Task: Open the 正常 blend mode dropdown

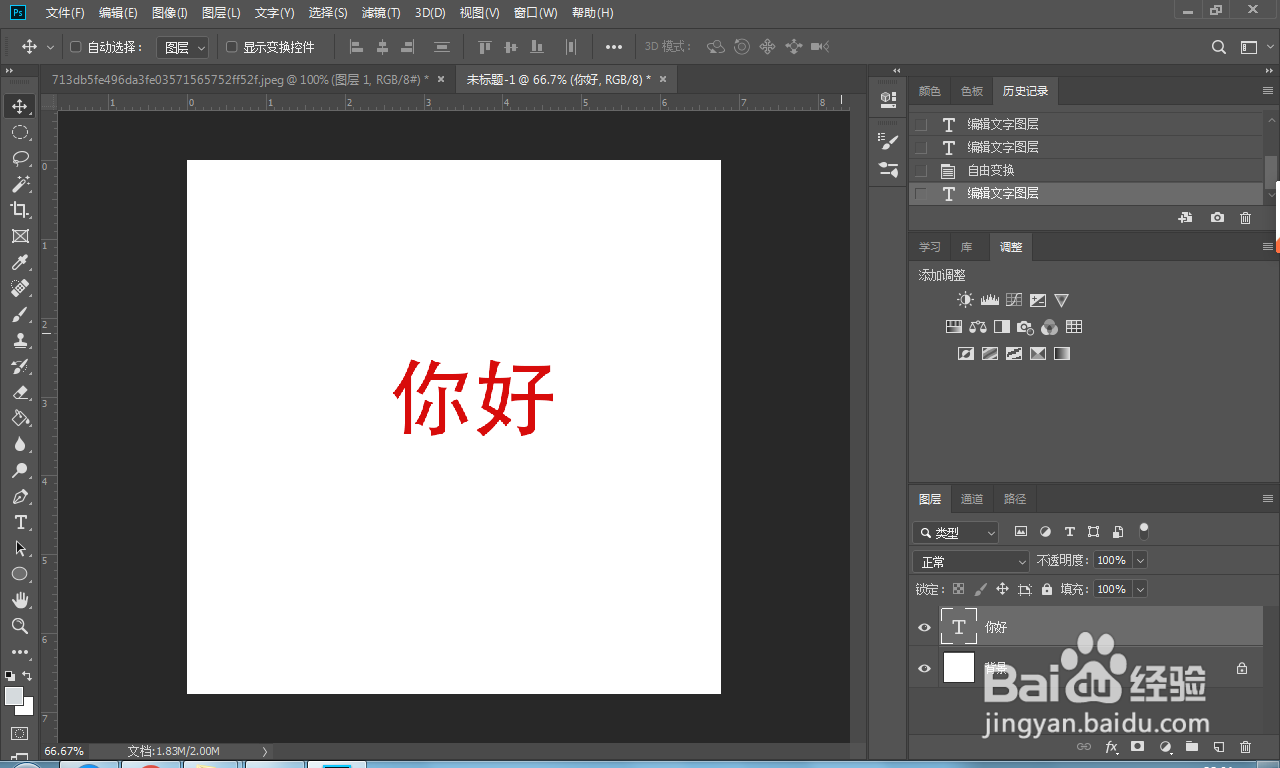Action: point(970,560)
